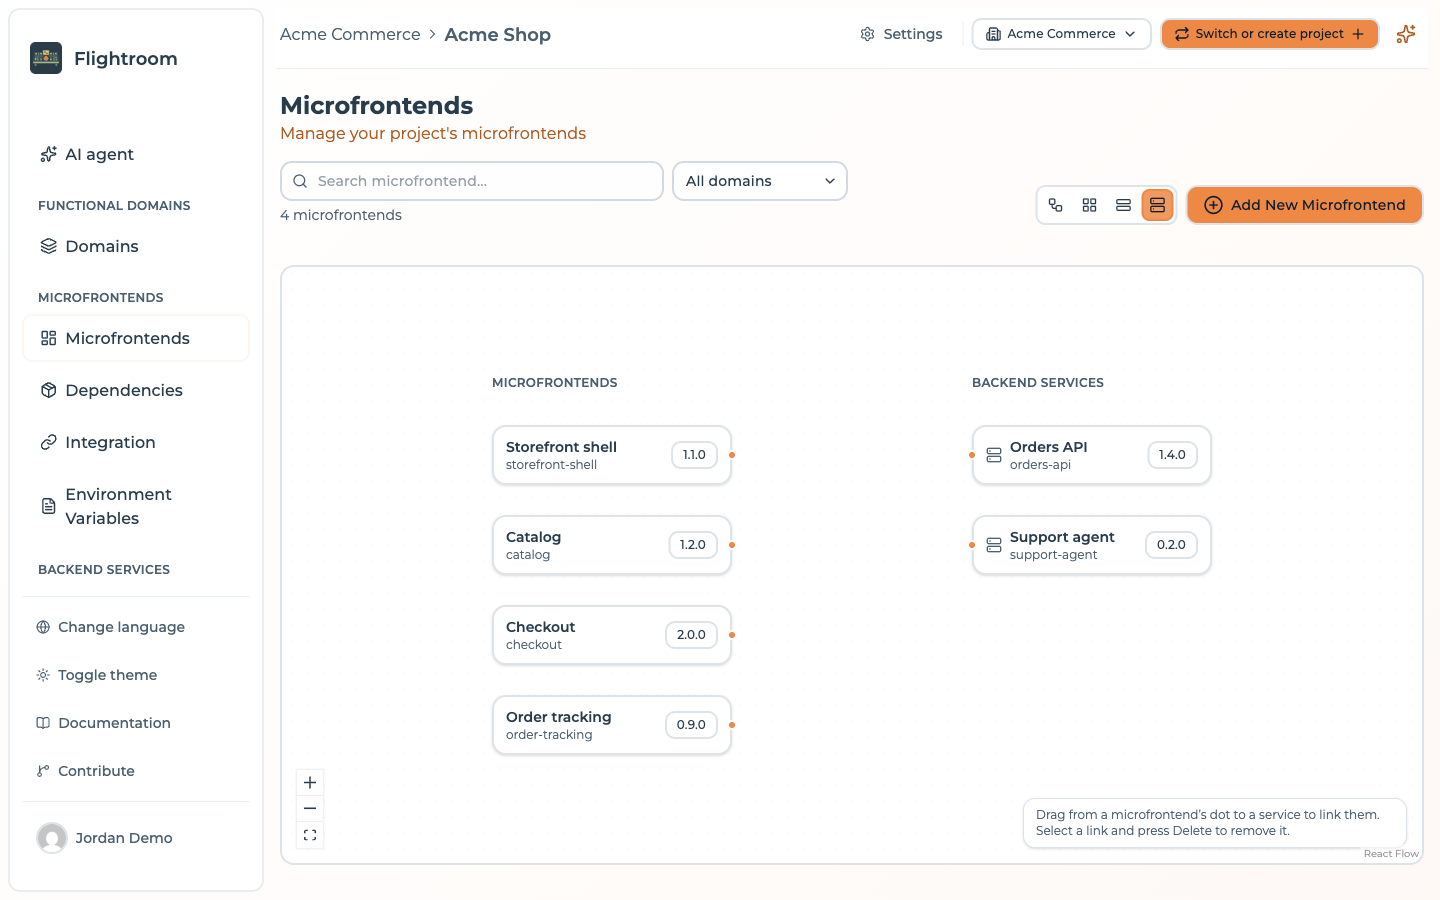The height and width of the screenshot is (900, 1440).
Task: Click Storefront shell connection dot
Action: tap(732, 455)
